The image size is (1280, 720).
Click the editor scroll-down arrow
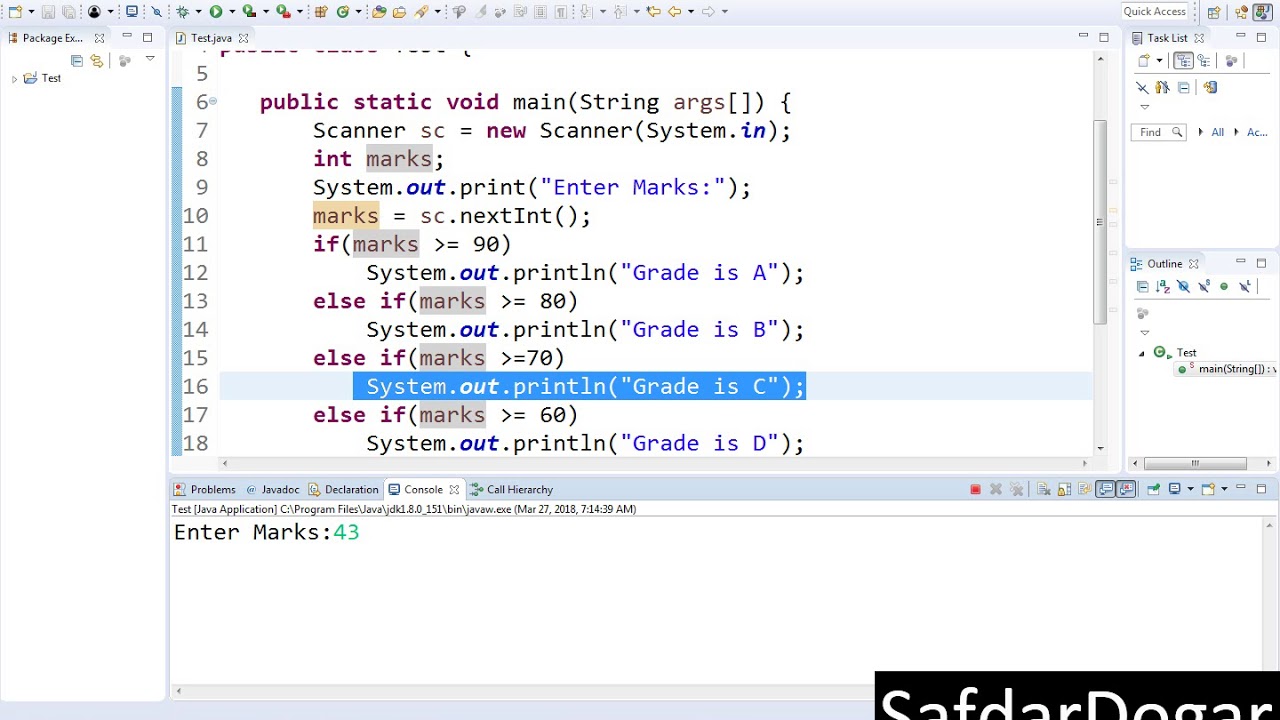pyautogui.click(x=1101, y=448)
